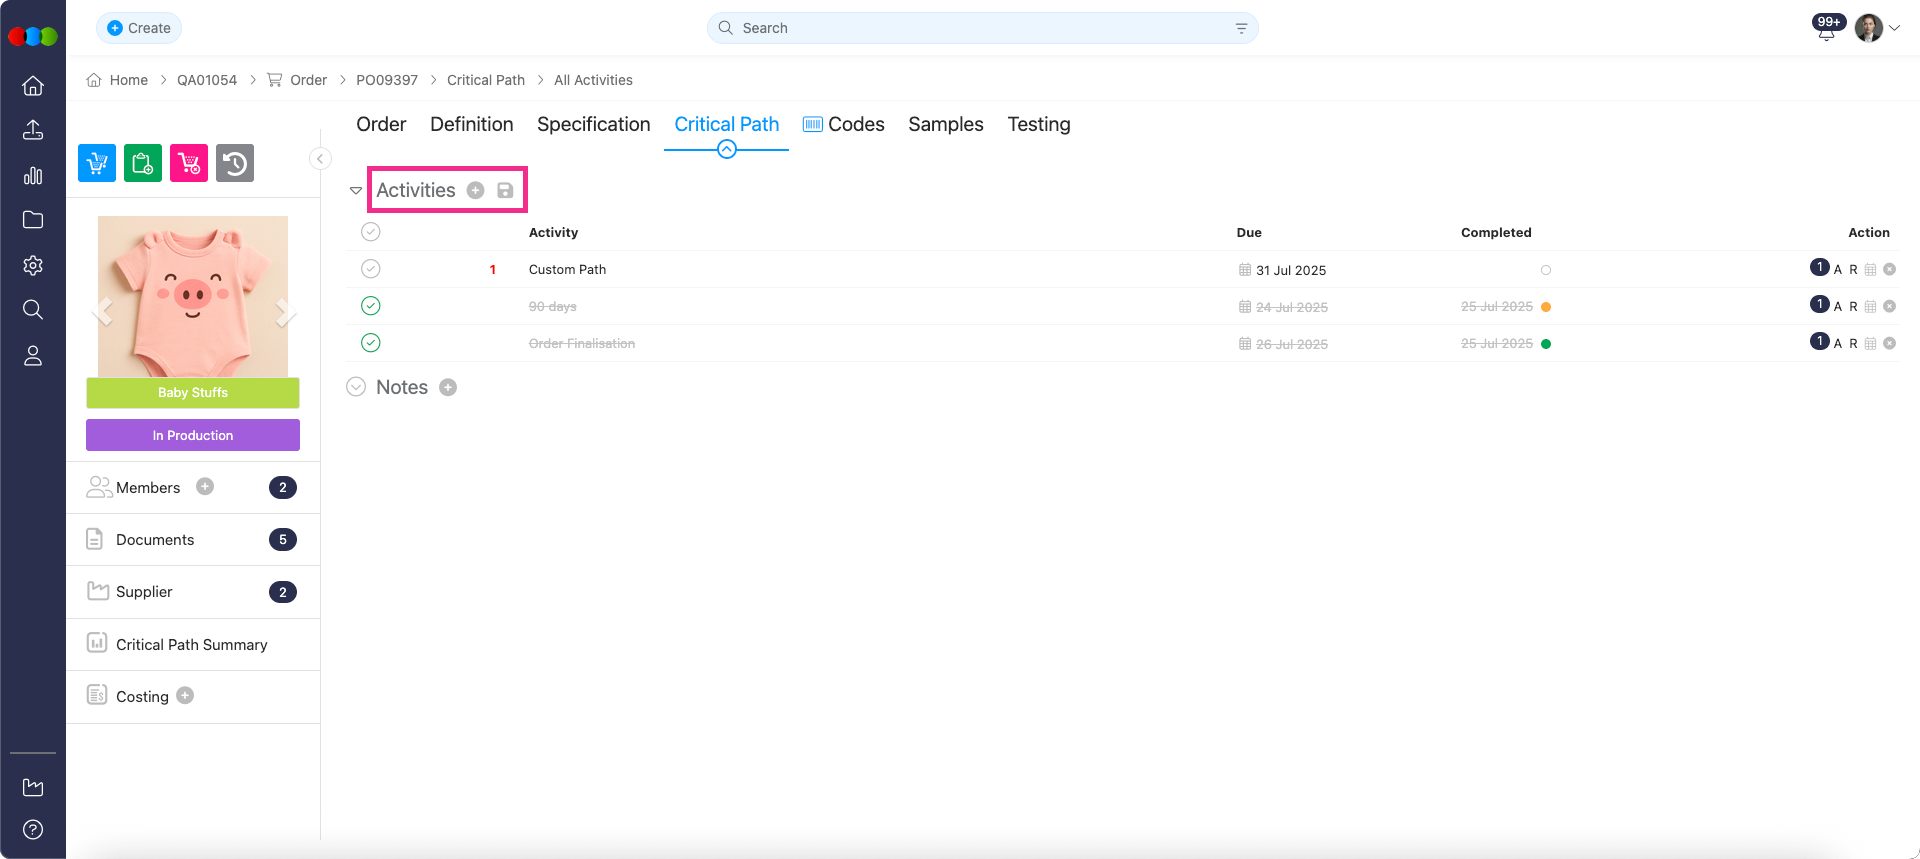Click the save icon beside Activities
The height and width of the screenshot is (859, 1920).
(505, 191)
